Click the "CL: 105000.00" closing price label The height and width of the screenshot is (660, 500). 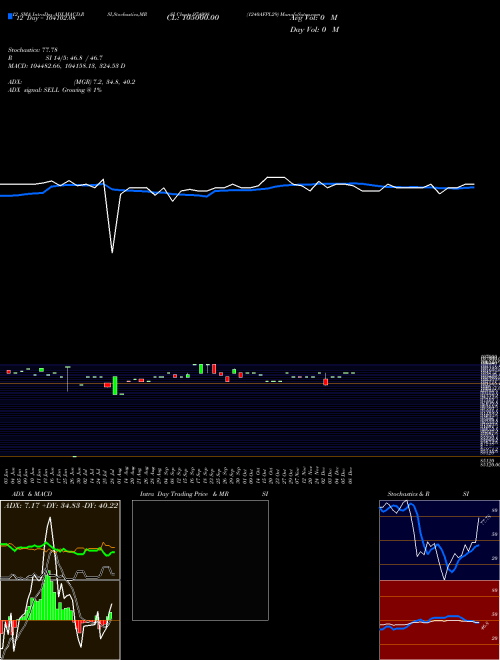[x=193, y=18]
